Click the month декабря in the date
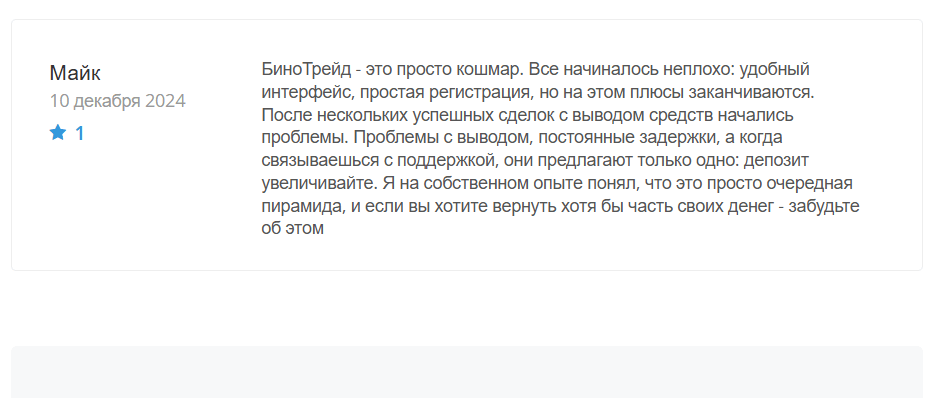Screen dimensions: 928x398 coord(106,102)
